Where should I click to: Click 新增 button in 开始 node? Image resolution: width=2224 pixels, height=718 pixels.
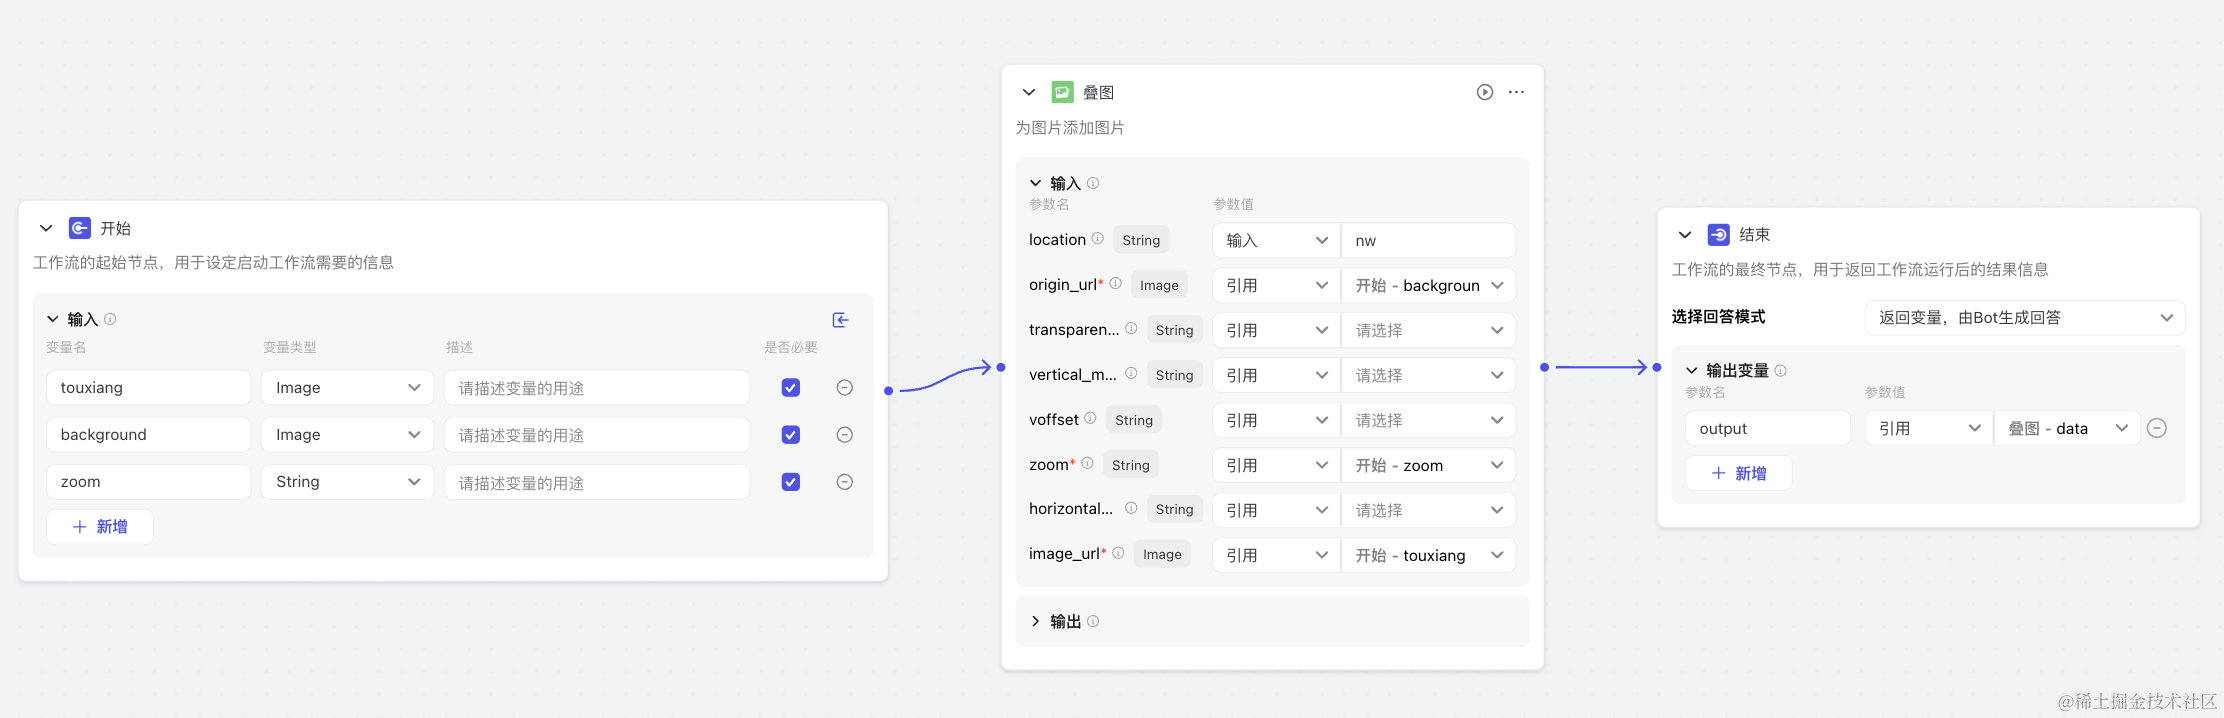click(100, 527)
